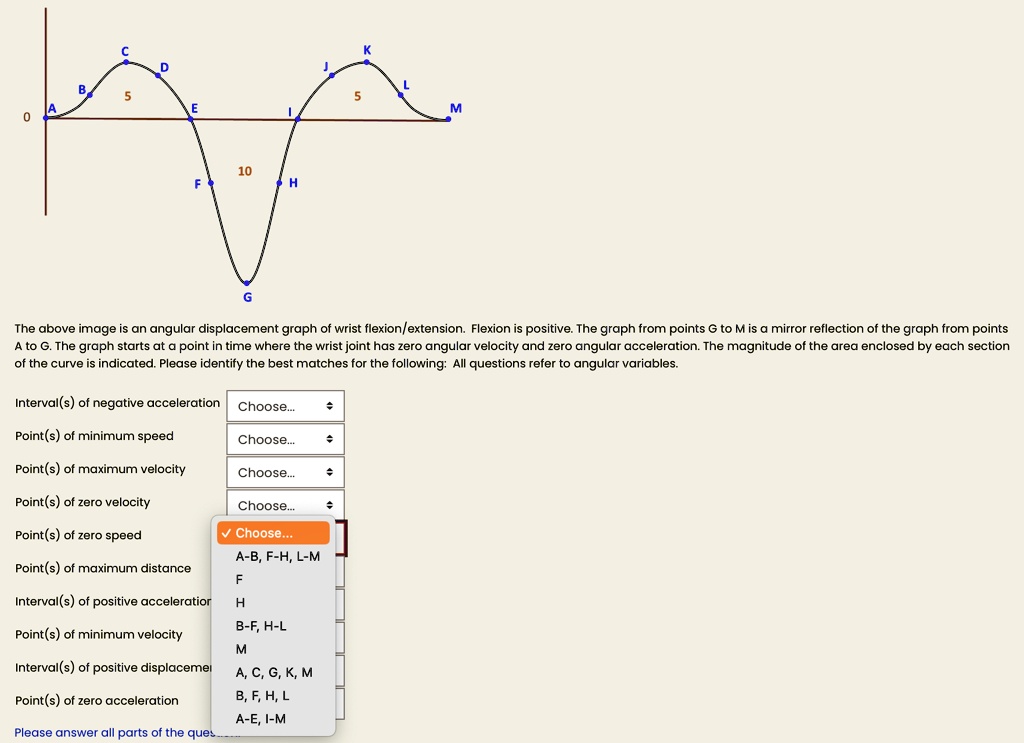
Task: Choose option 'A-E, I-M'
Action: tap(273, 718)
